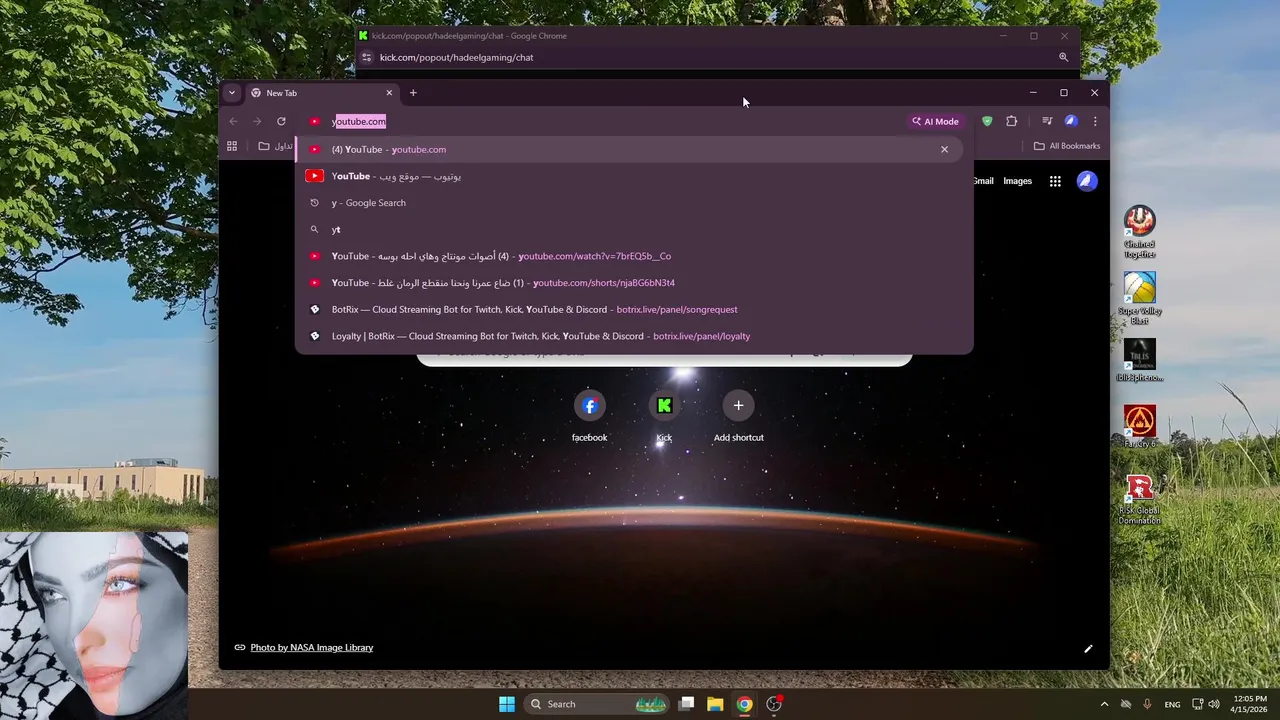The height and width of the screenshot is (720, 1280).
Task: Remove the youtube.com suggestion with X
Action: click(944, 149)
